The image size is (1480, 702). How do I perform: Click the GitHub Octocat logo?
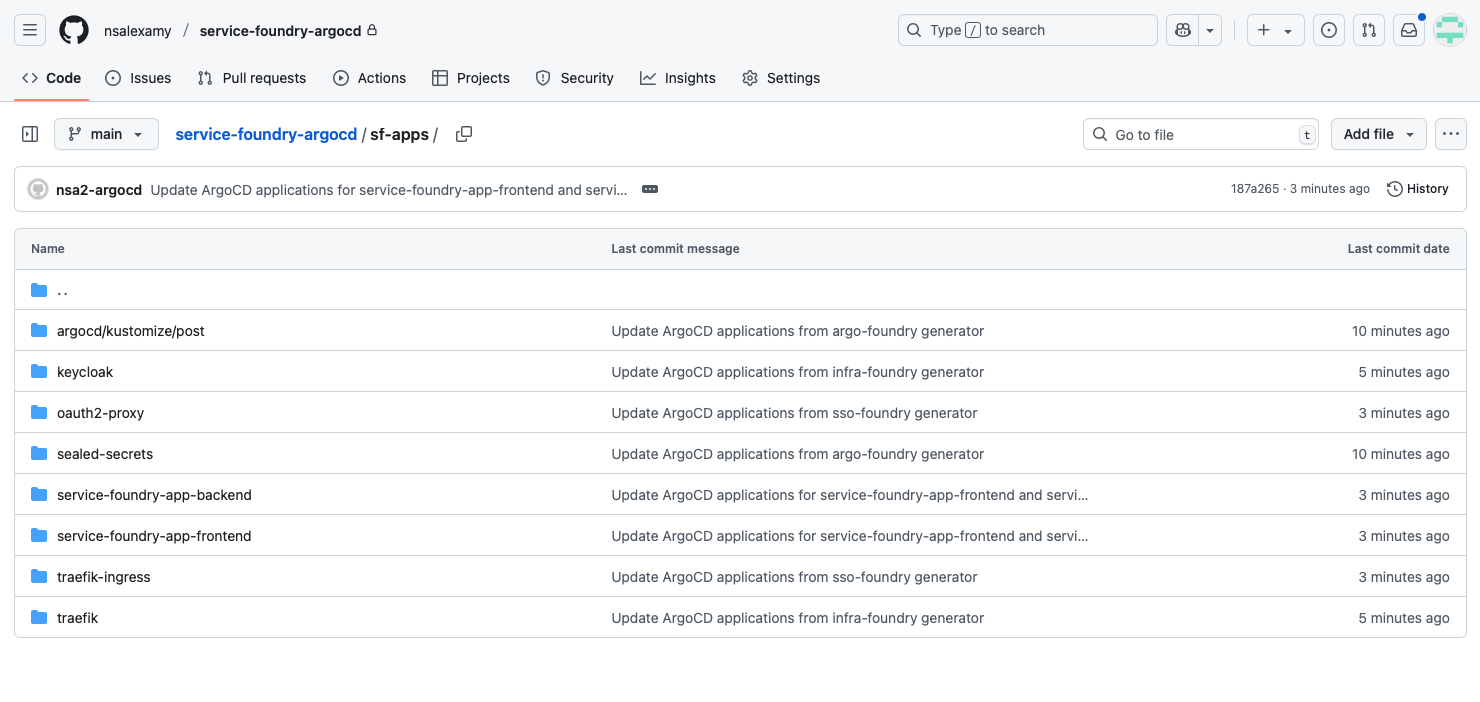[x=74, y=30]
